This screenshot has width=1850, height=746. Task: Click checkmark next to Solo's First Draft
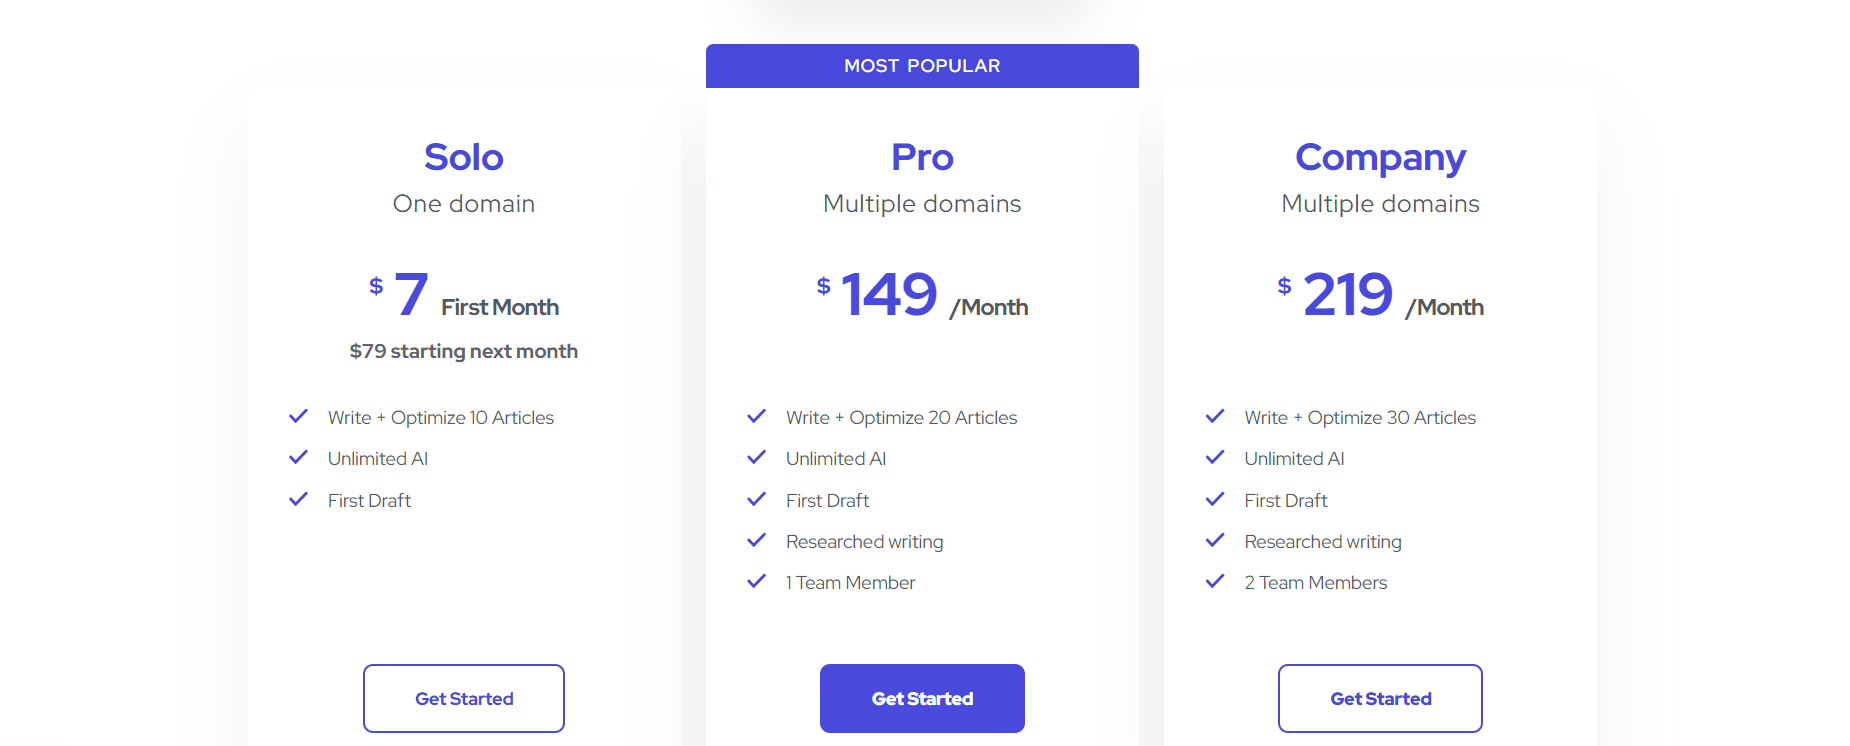[298, 499]
